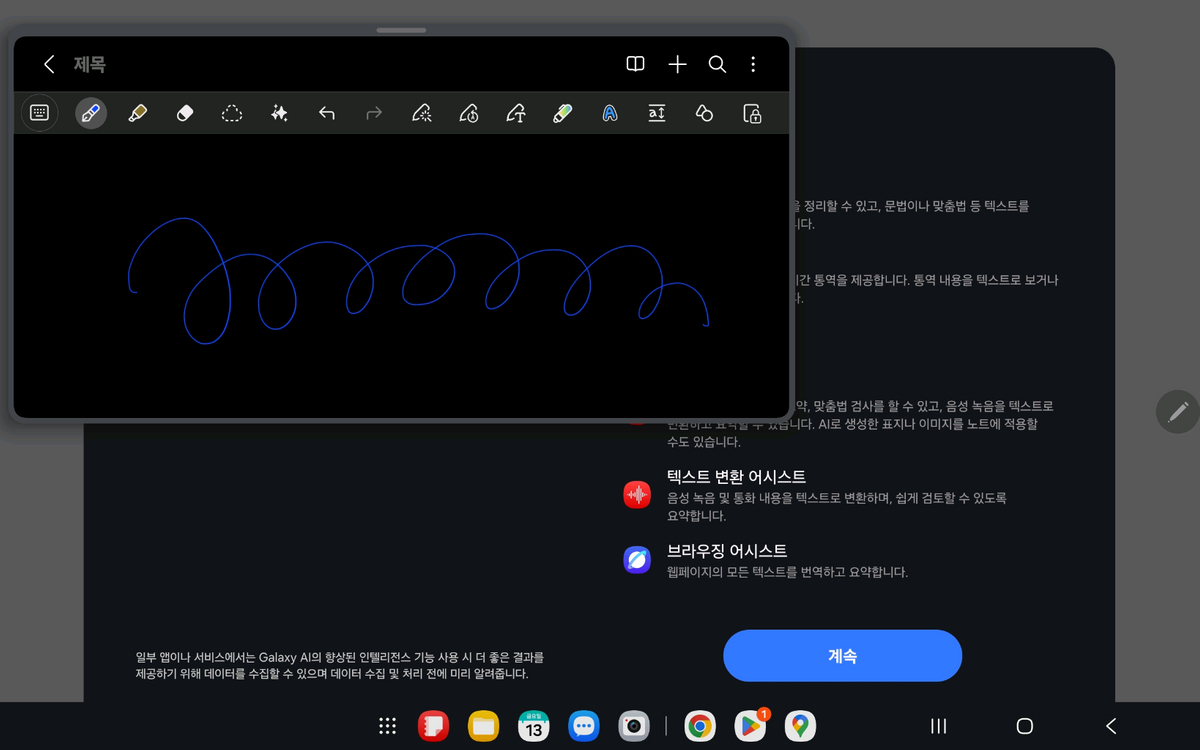Toggle the note edit lock

coord(751,113)
